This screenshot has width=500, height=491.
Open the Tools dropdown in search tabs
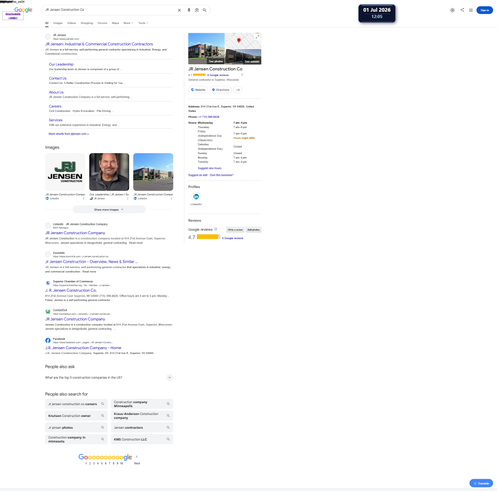tap(143, 23)
